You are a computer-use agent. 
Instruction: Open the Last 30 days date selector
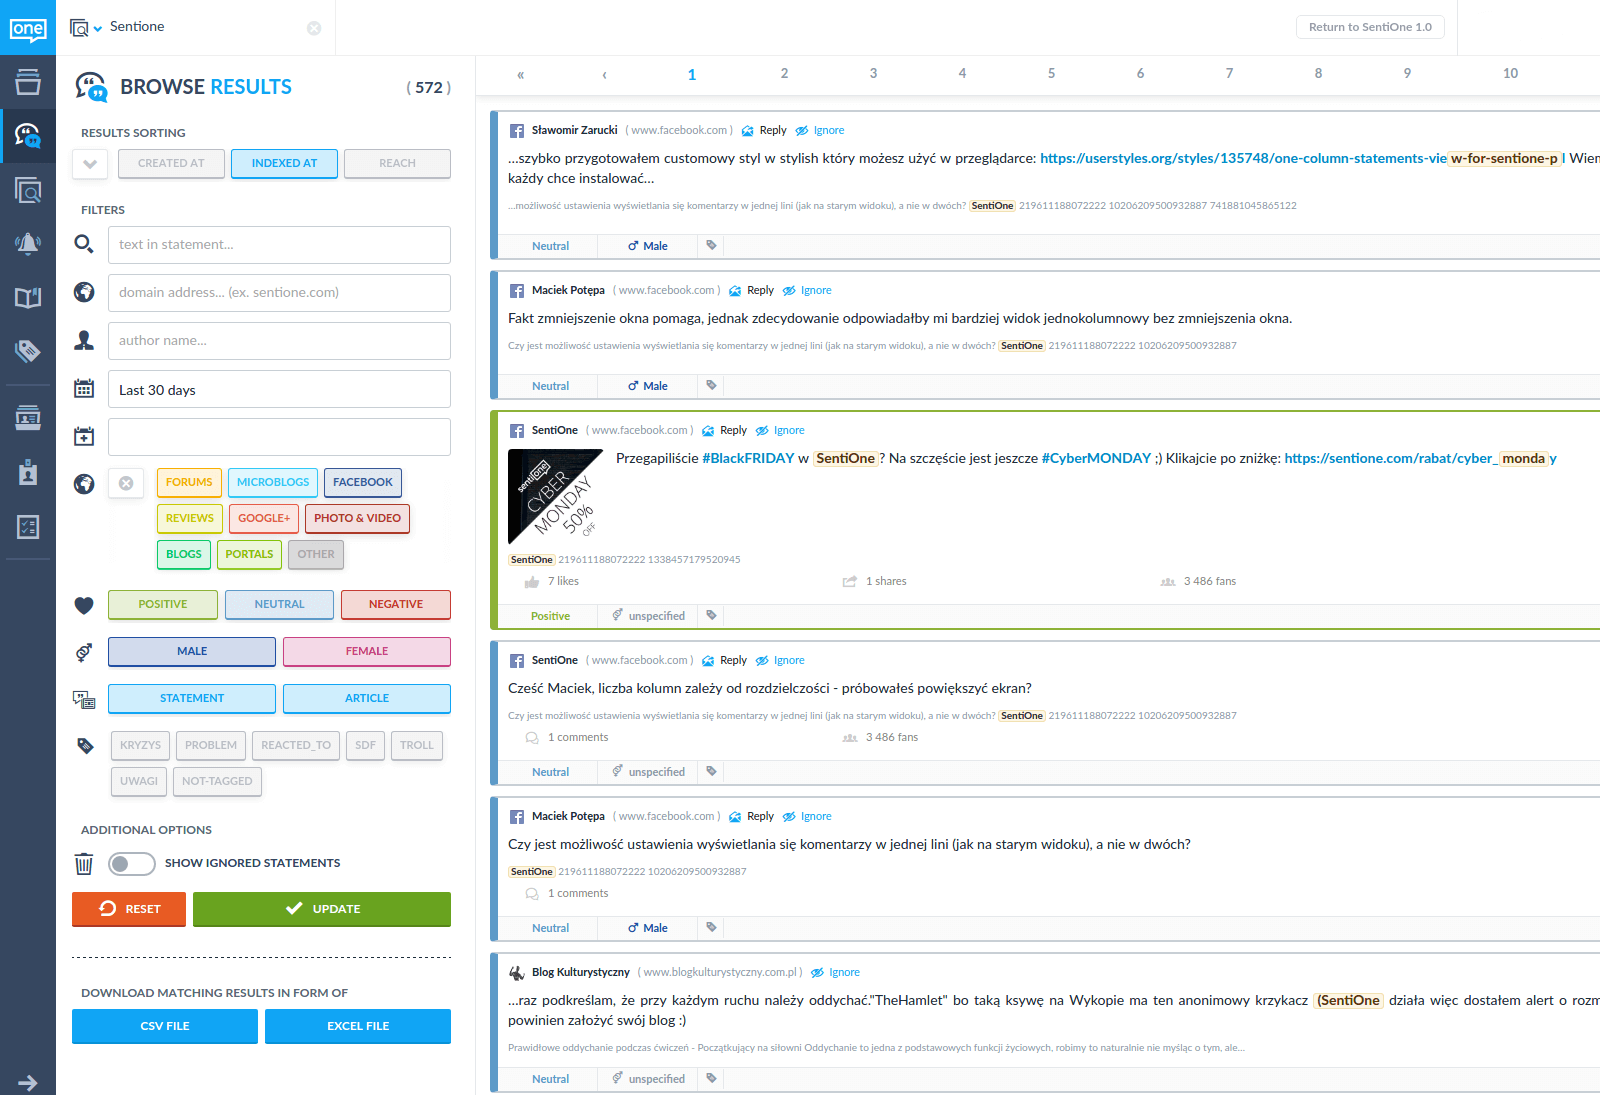[279, 389]
